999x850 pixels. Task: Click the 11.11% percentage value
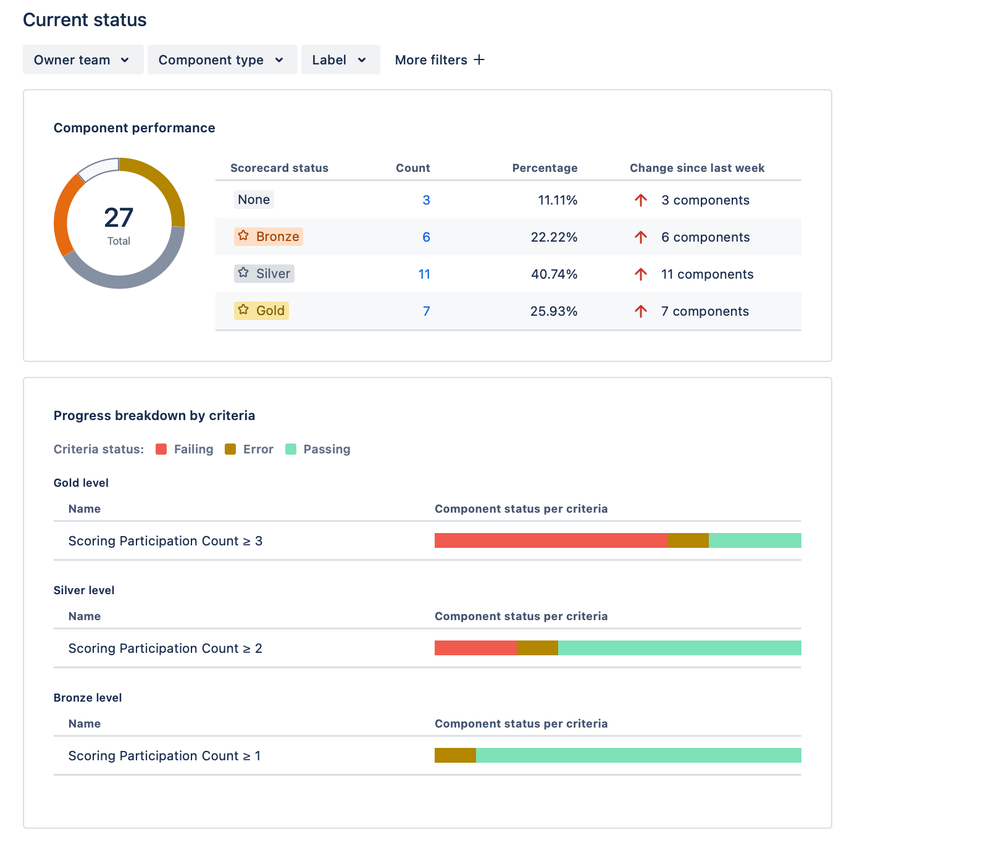(x=557, y=200)
